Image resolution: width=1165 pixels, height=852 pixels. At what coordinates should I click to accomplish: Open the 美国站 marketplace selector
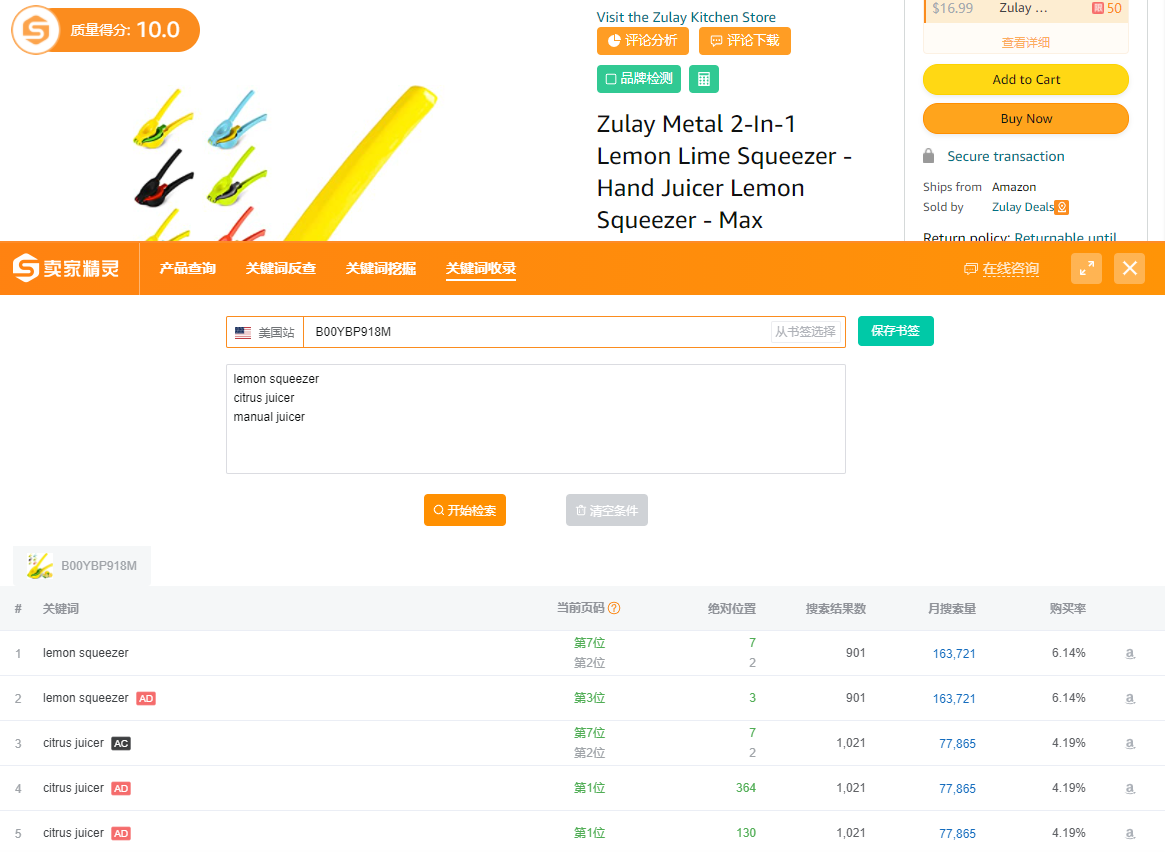pyautogui.click(x=265, y=332)
